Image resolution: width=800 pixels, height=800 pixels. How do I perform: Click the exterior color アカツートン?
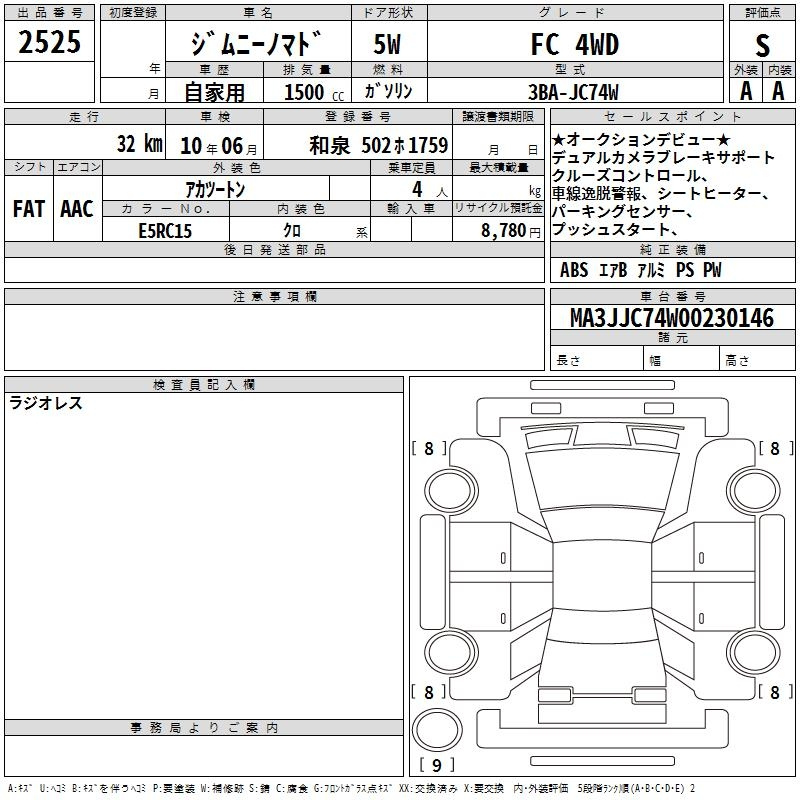pyautogui.click(x=215, y=190)
